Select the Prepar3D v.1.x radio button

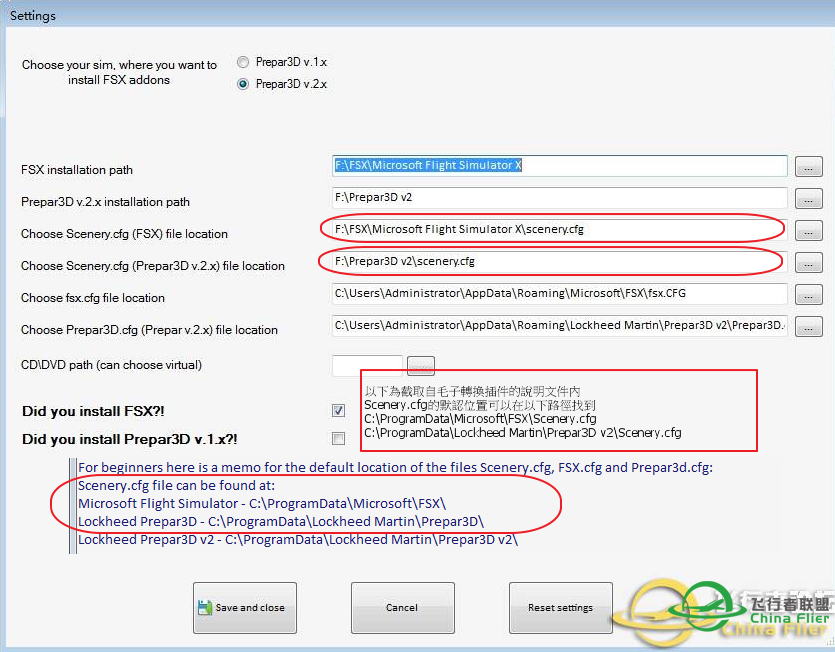[243, 62]
